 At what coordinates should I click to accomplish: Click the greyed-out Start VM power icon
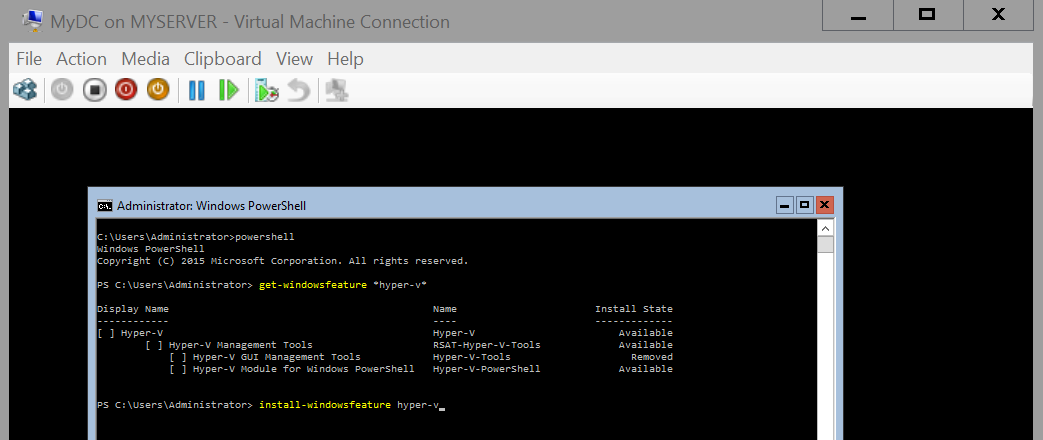coord(62,90)
